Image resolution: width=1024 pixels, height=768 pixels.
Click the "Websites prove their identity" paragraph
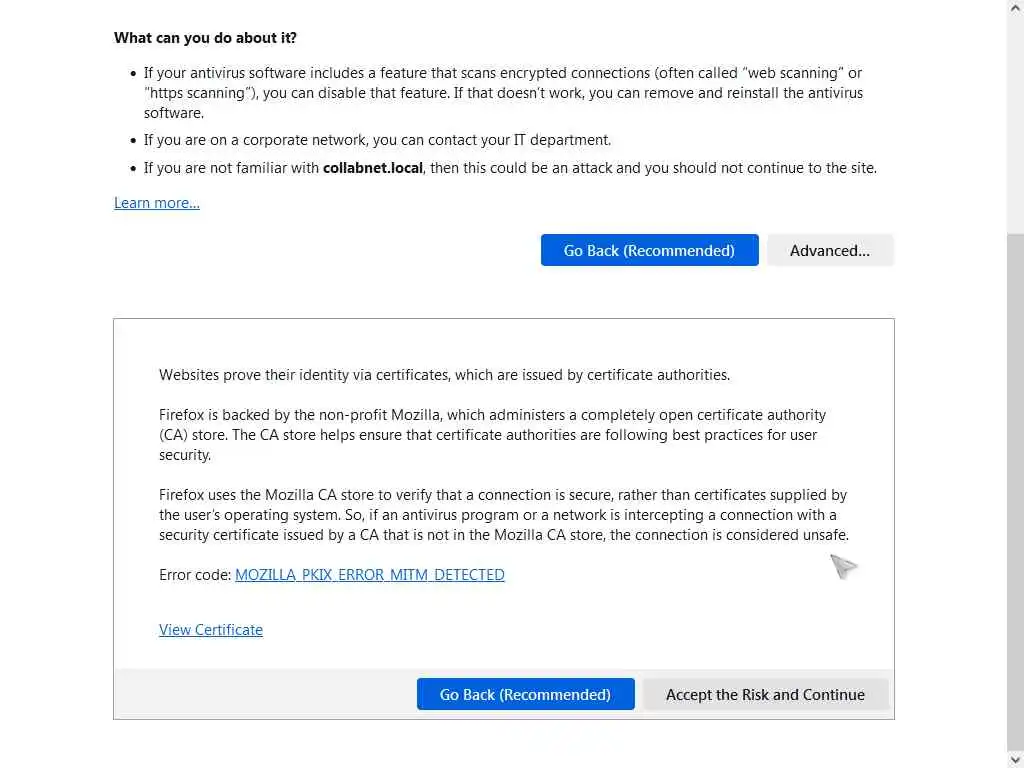point(444,375)
